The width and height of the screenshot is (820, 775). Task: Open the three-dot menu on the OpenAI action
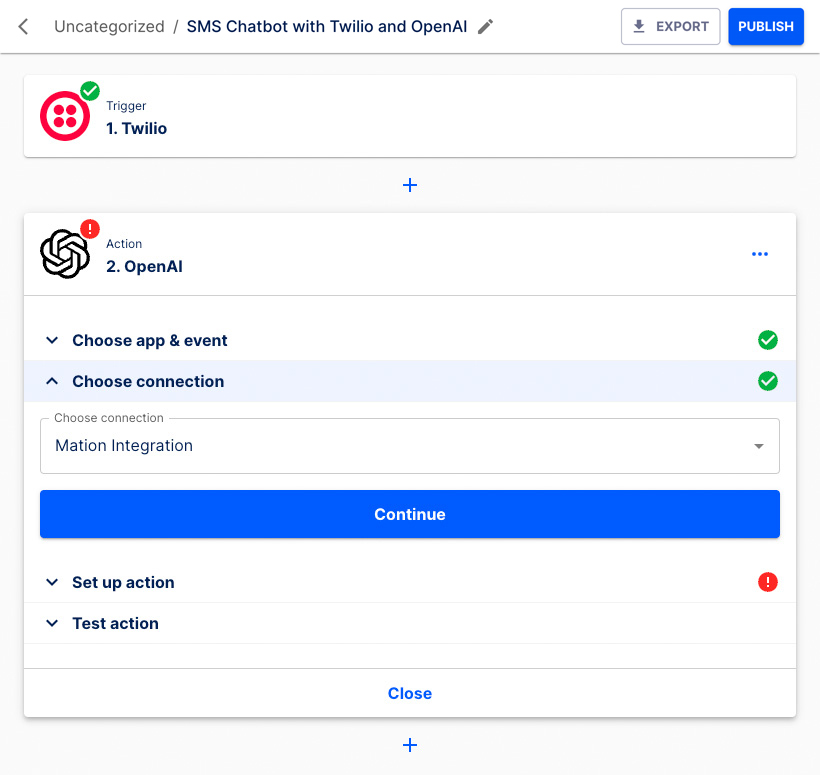[760, 254]
